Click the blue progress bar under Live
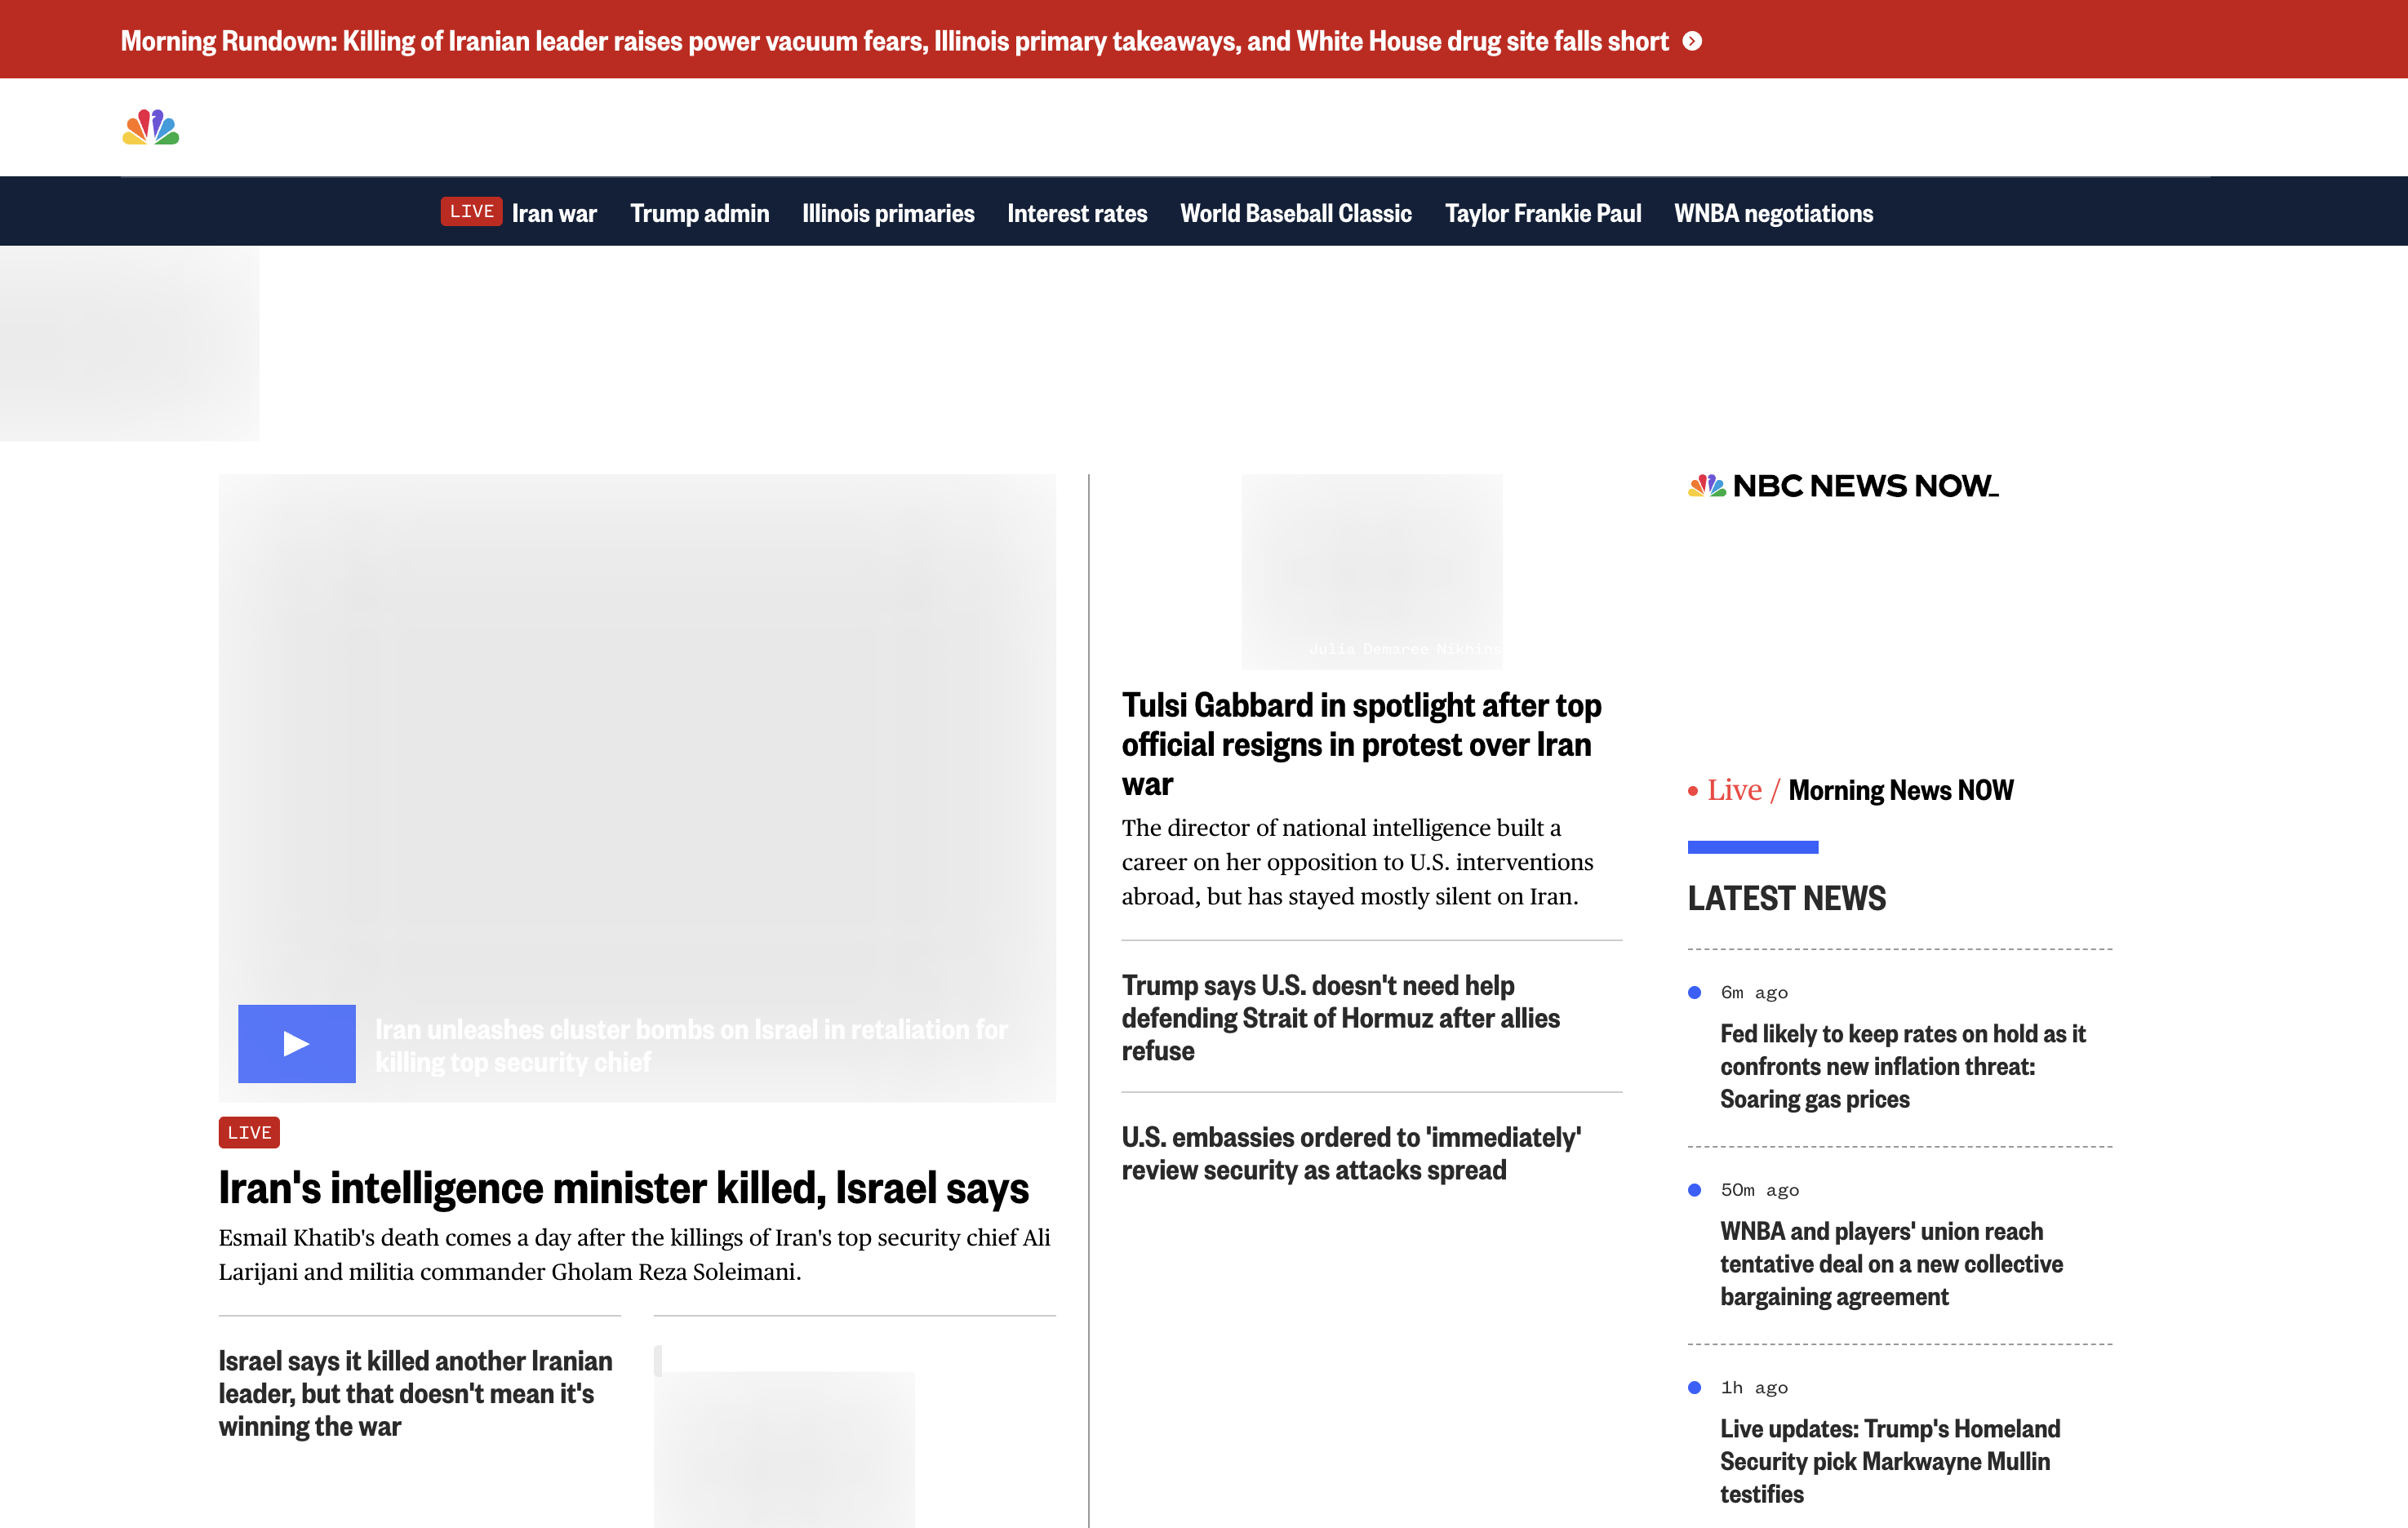This screenshot has height=1528, width=2408. coord(1752,847)
